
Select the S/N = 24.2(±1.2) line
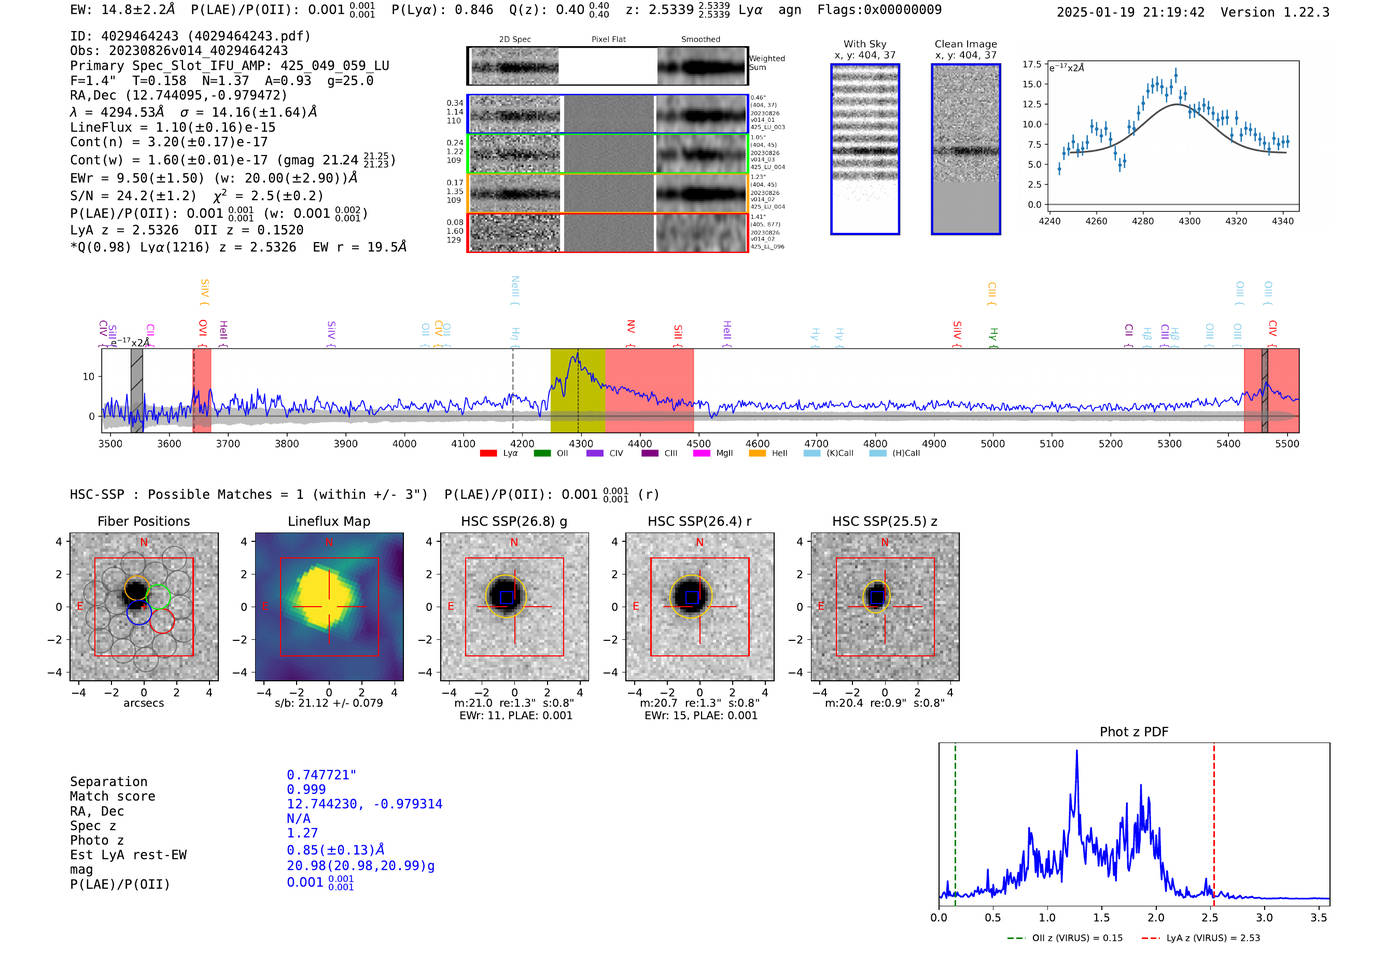[x=197, y=196]
